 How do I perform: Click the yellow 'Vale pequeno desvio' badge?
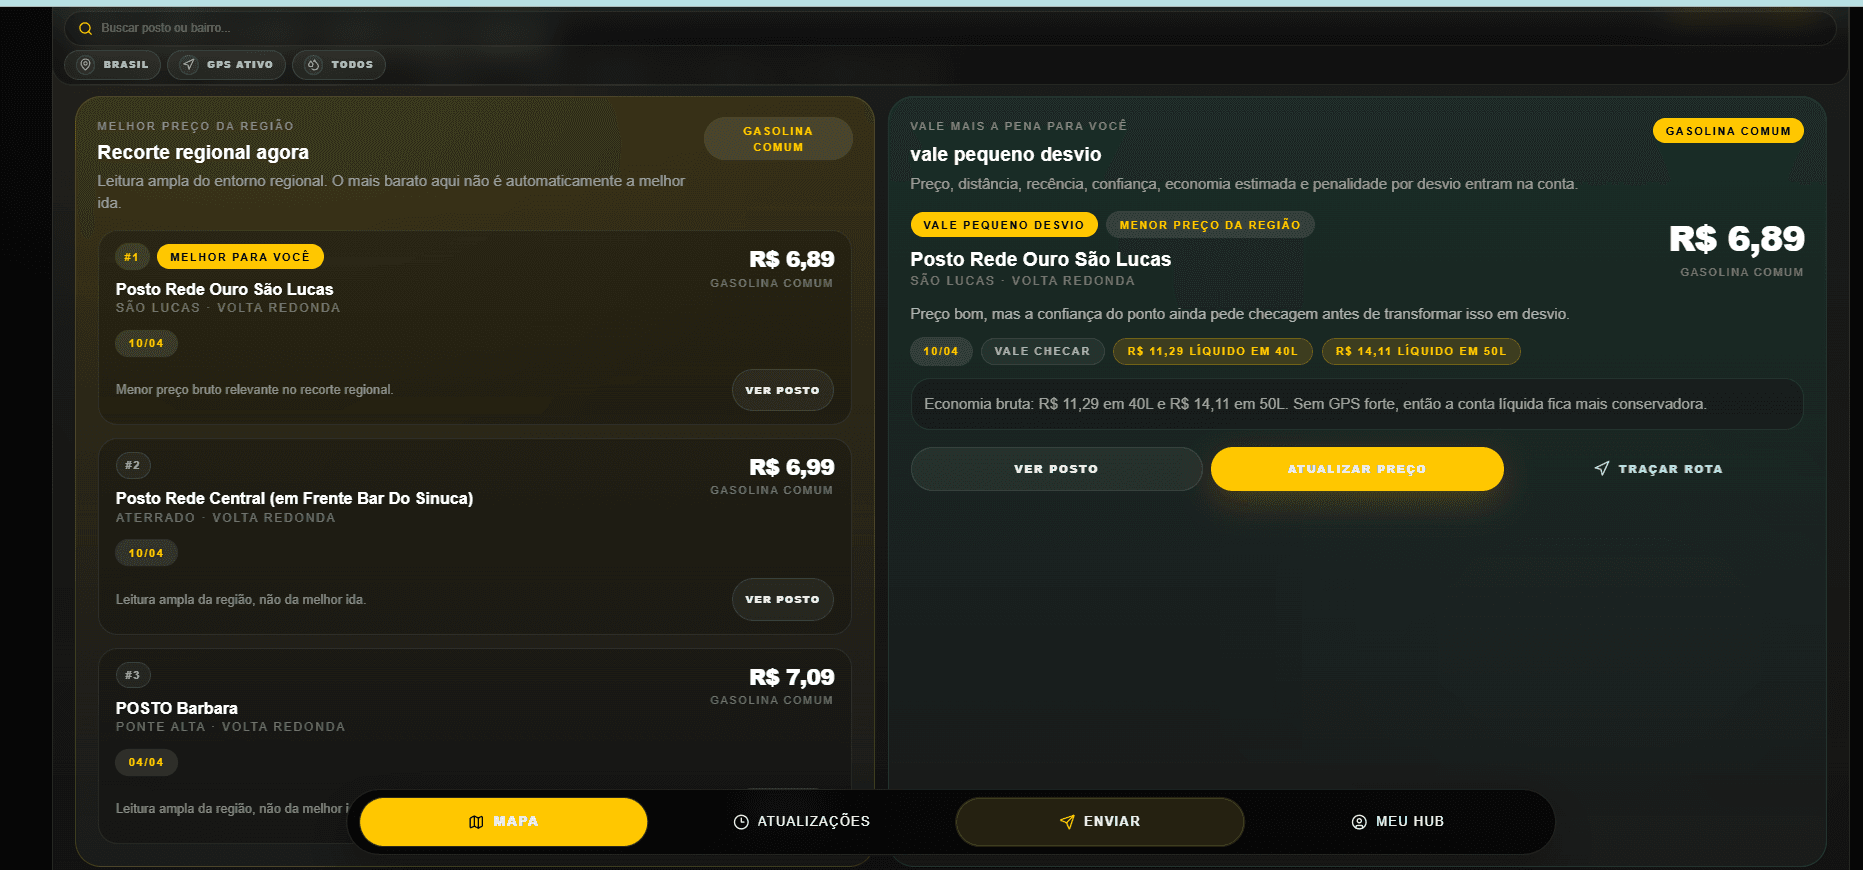tap(1004, 225)
